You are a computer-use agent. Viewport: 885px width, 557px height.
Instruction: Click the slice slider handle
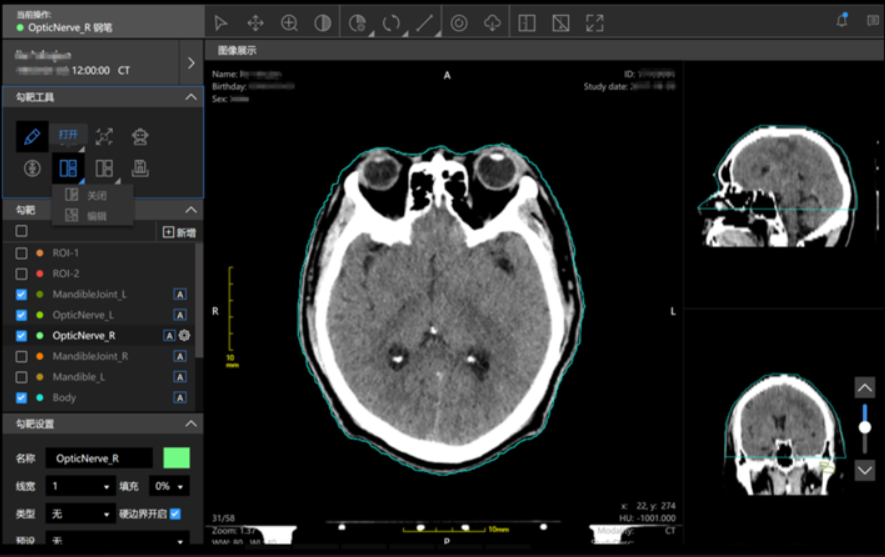[x=865, y=428]
